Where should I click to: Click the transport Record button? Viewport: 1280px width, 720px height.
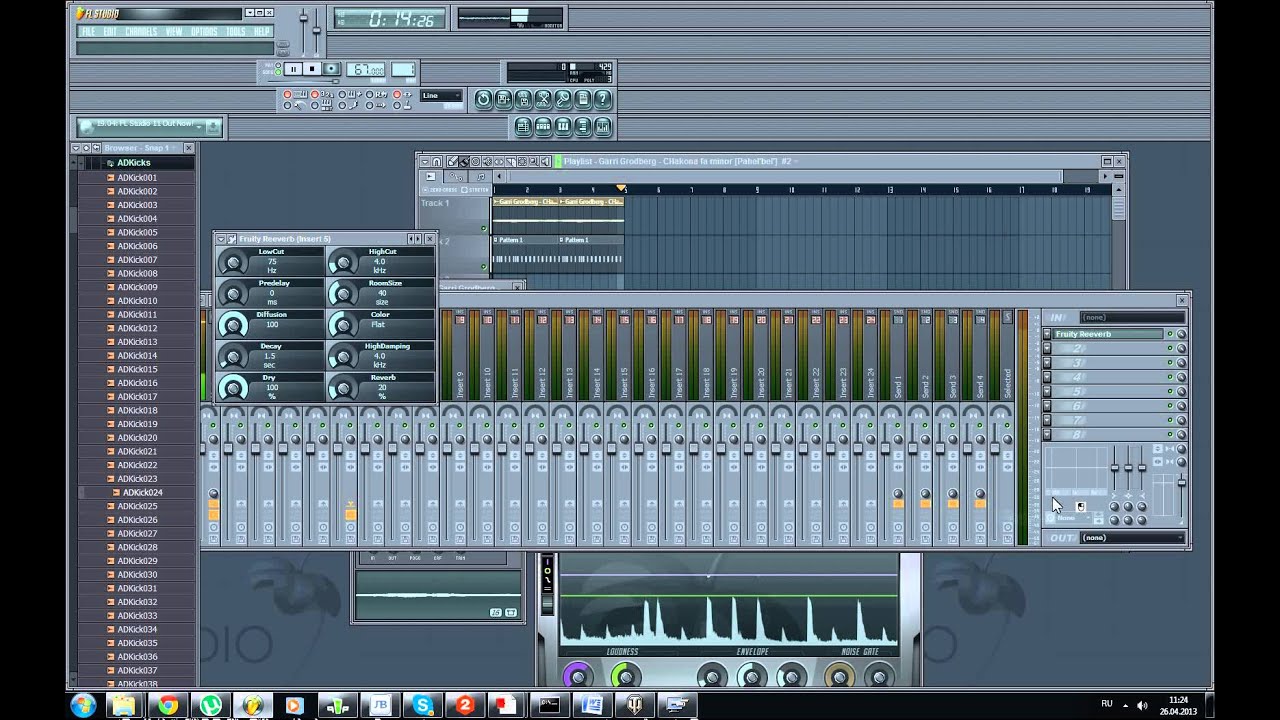coord(331,69)
